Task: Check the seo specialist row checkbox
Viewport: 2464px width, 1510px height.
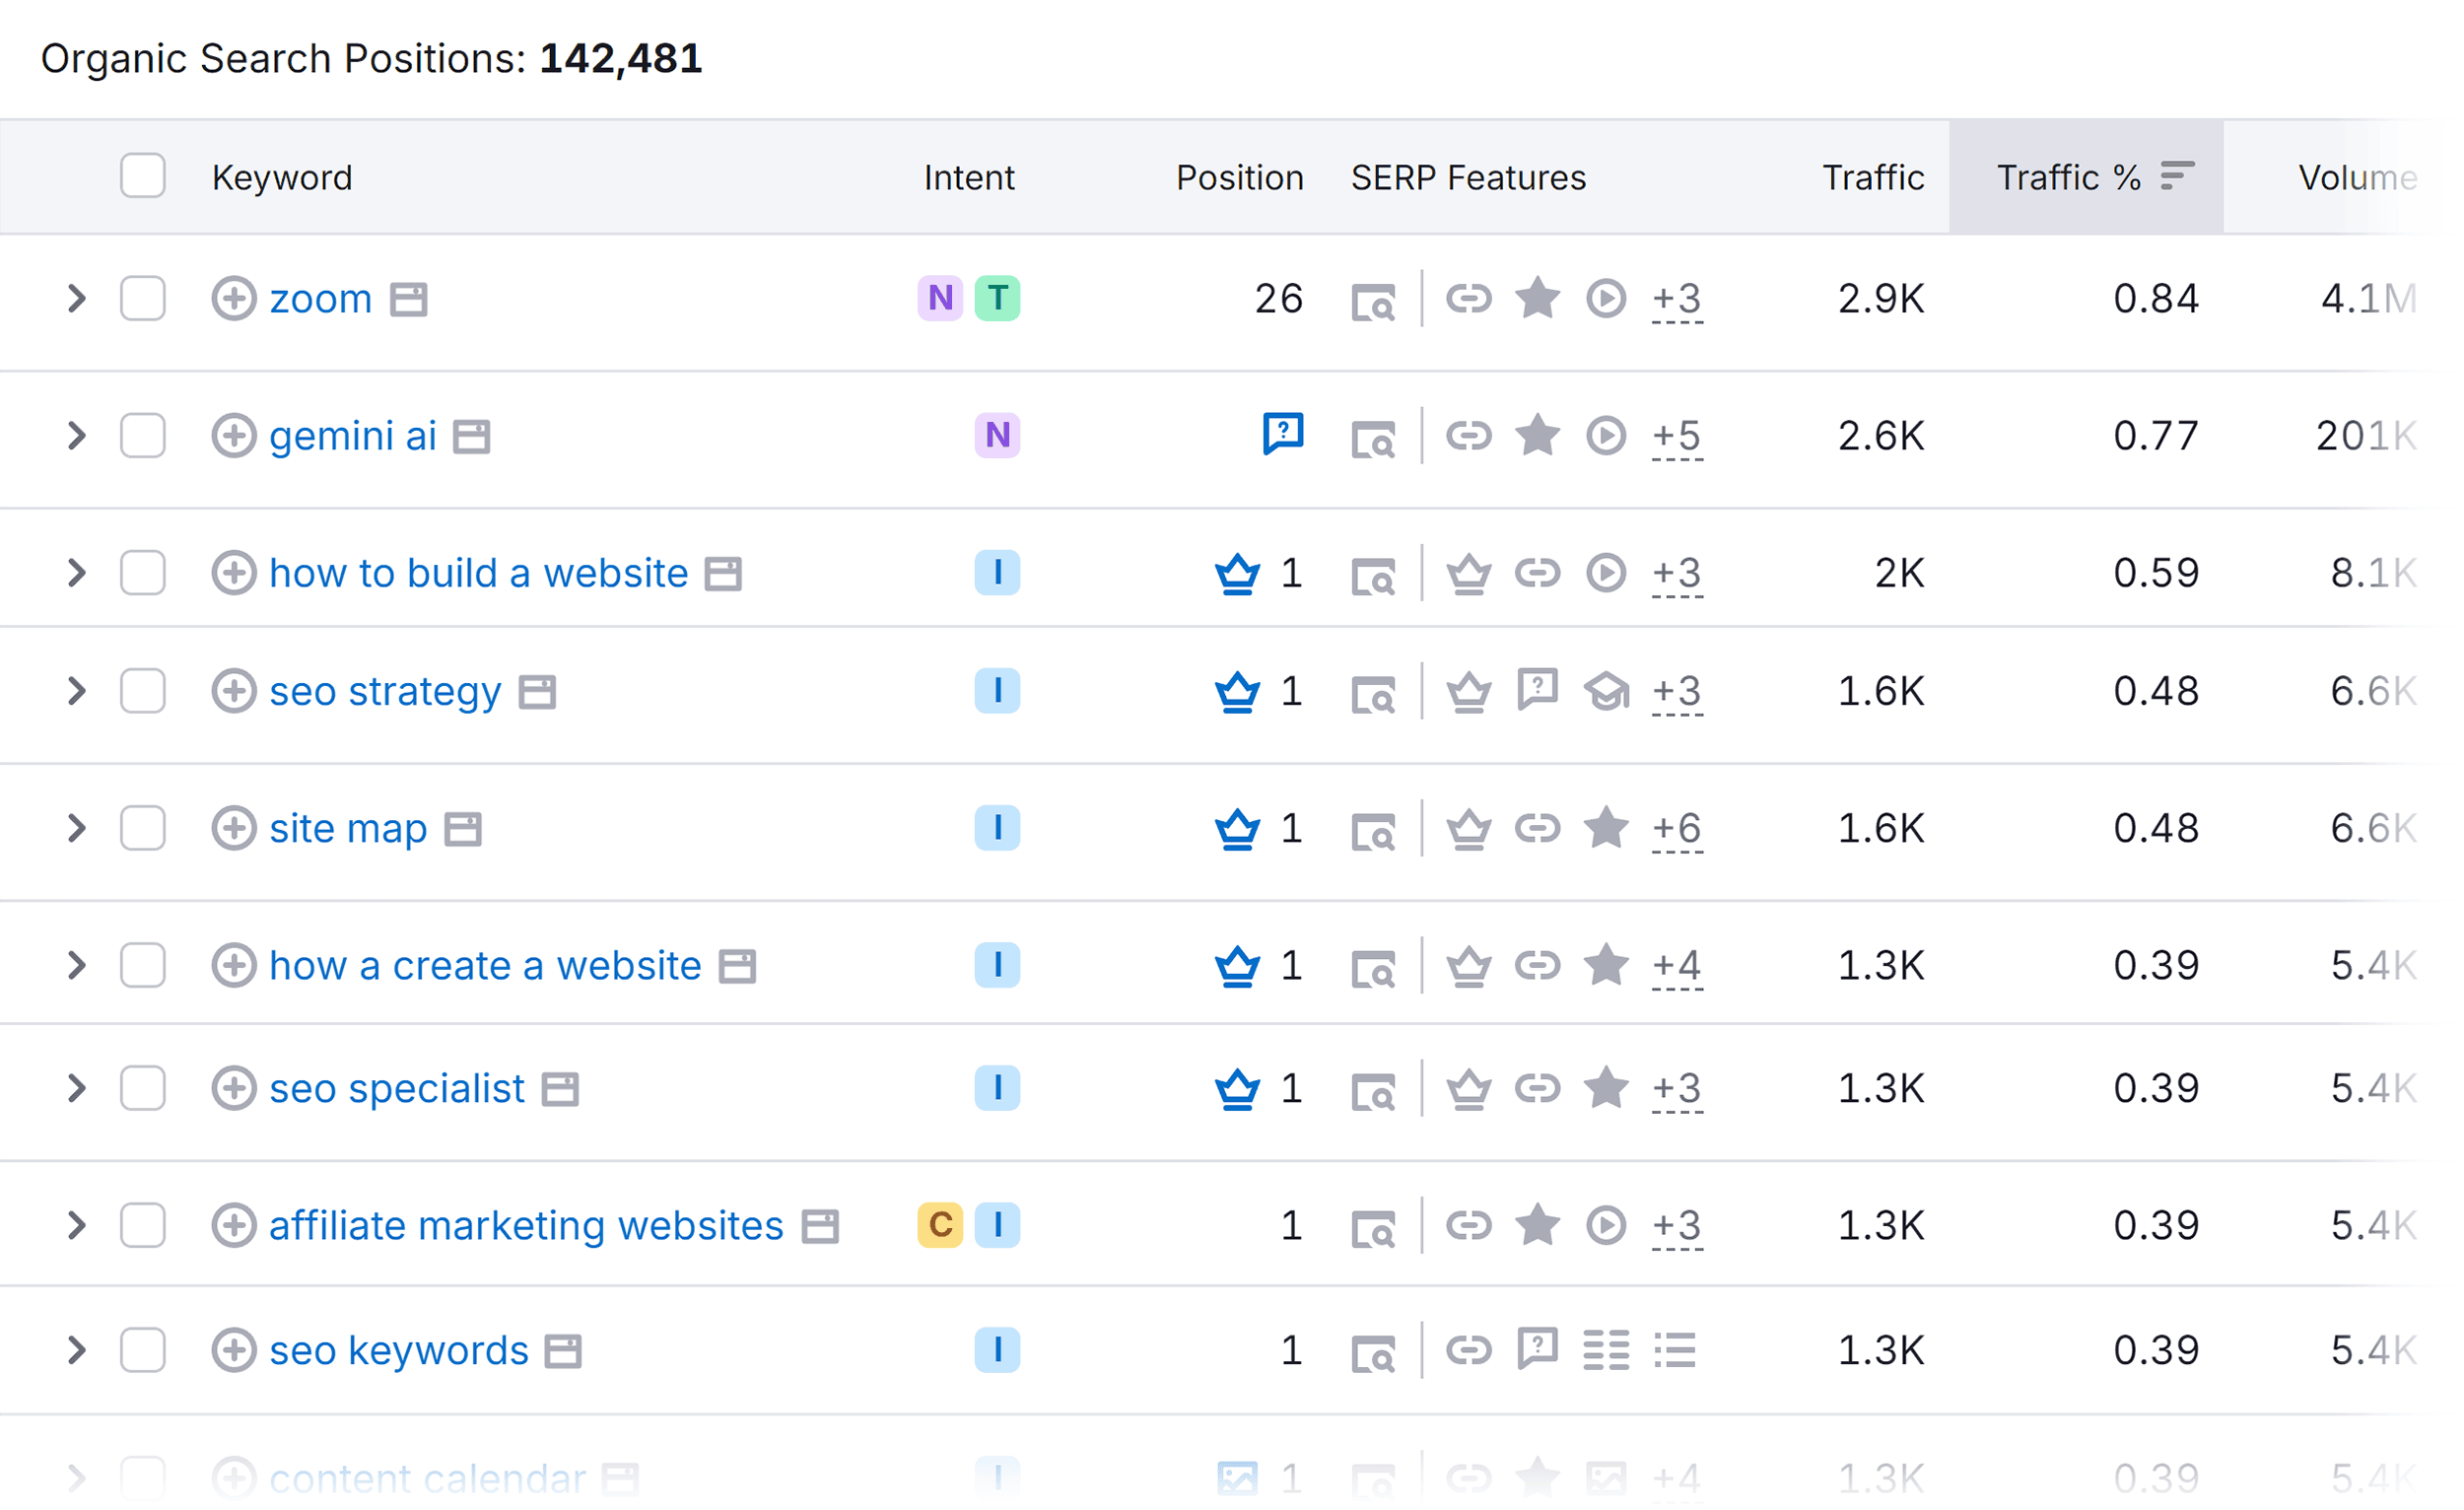Action: coord(143,1088)
